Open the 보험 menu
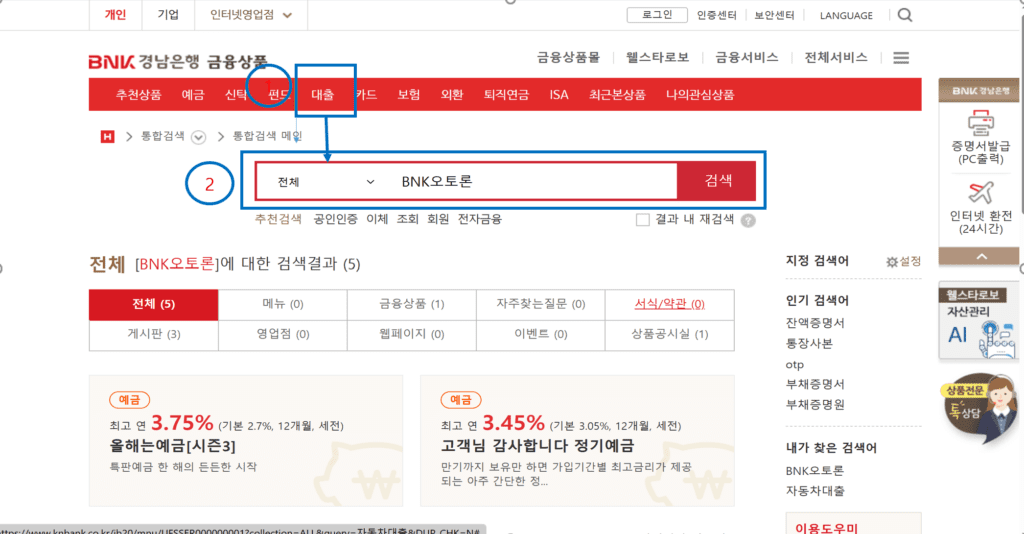 pos(409,95)
